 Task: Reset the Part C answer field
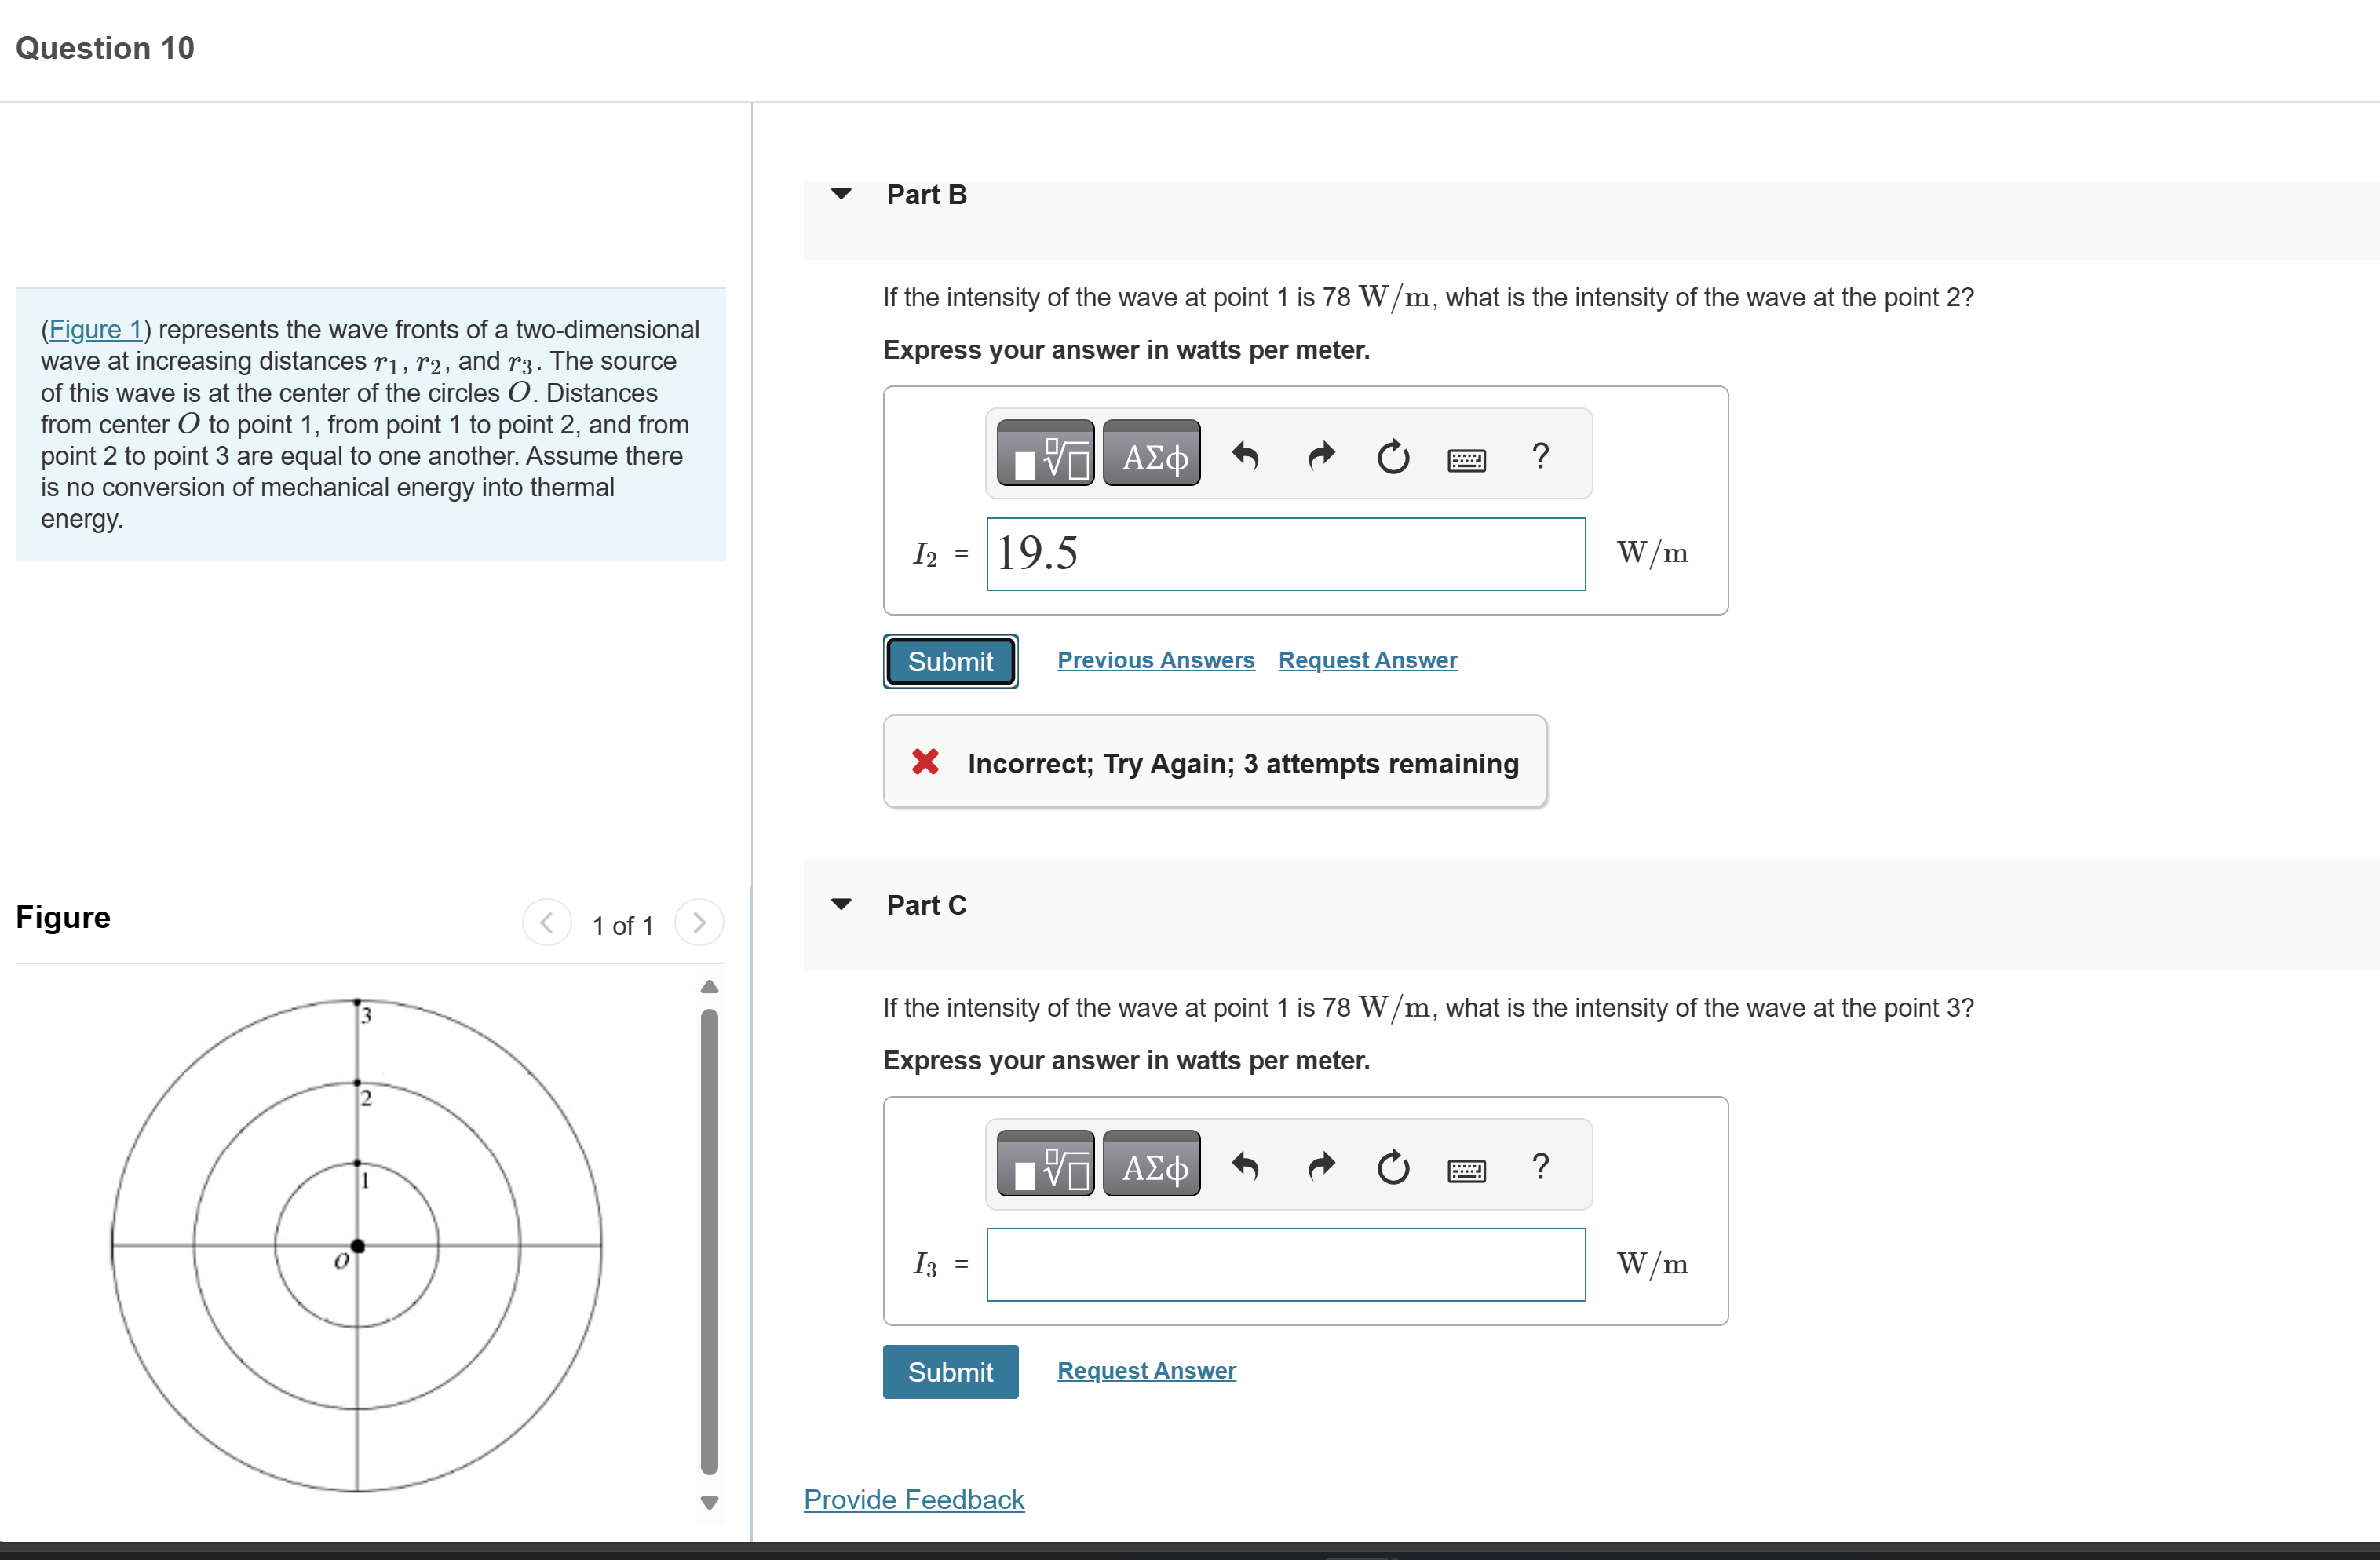1393,1166
